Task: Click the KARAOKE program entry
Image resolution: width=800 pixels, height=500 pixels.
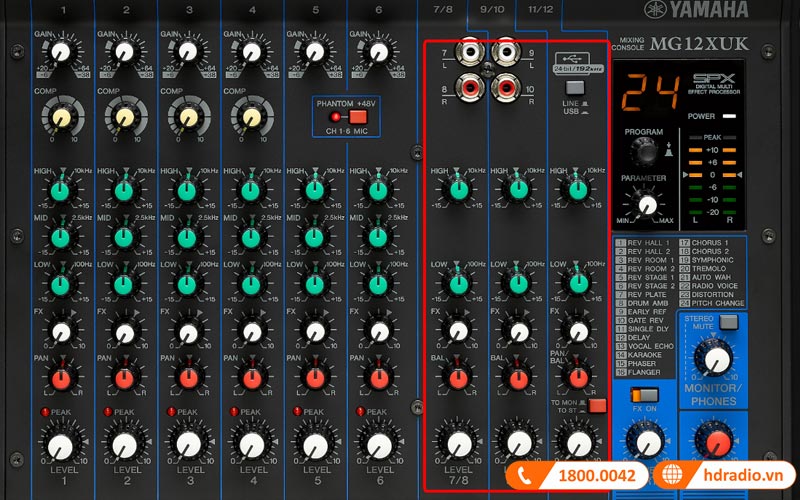Action: 639,355
